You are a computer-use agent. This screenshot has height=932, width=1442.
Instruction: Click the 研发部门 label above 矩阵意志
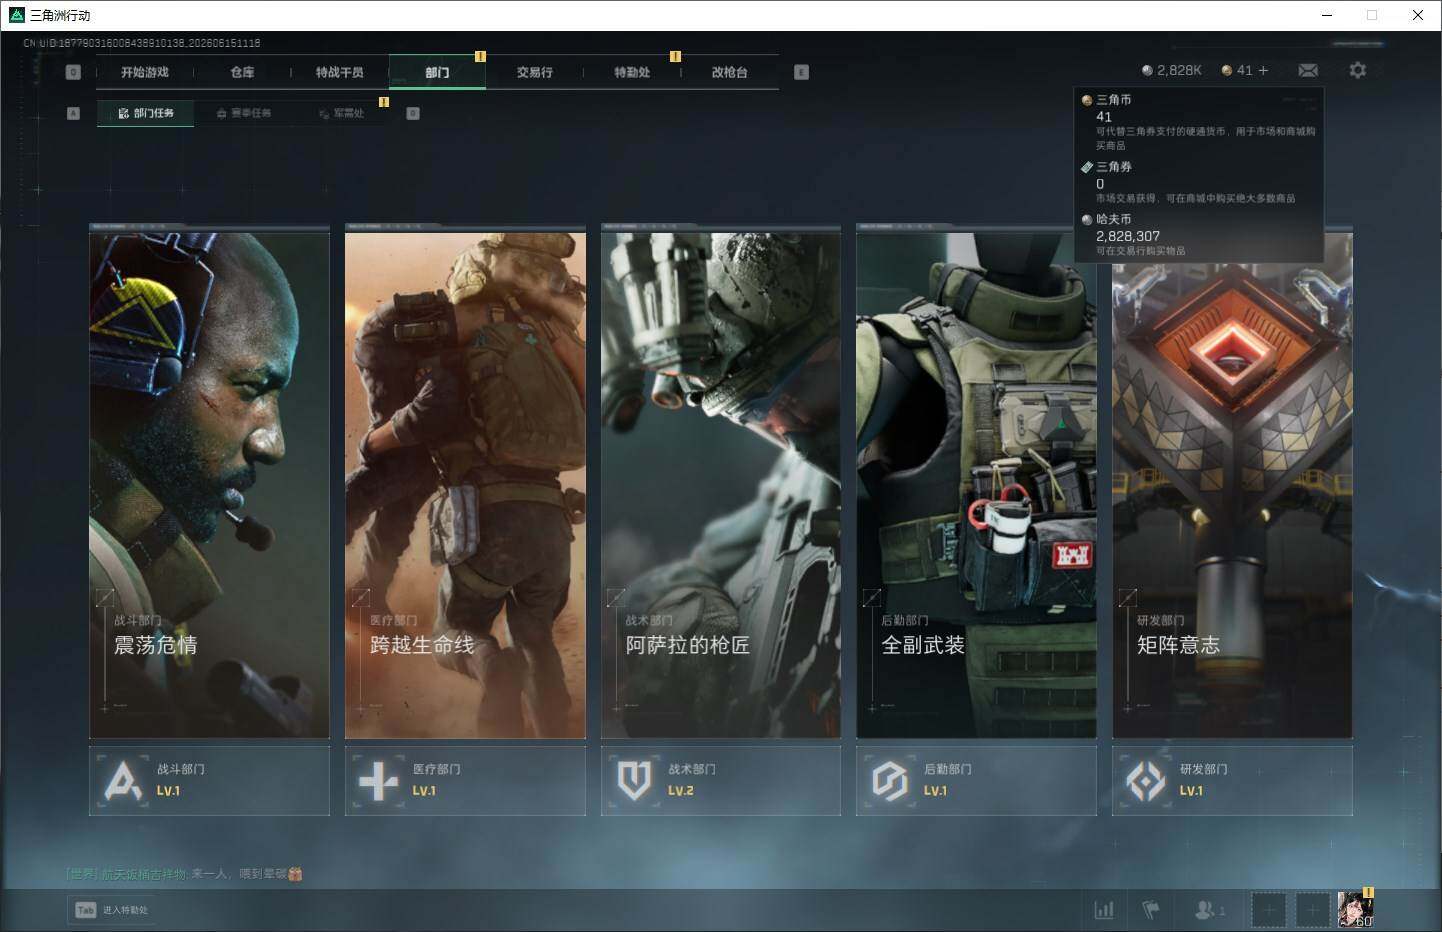1160,621
